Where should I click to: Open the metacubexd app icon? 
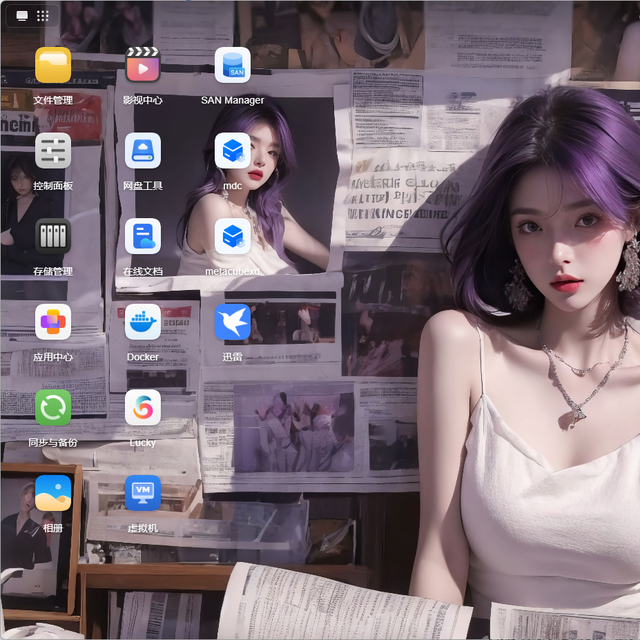(x=233, y=237)
